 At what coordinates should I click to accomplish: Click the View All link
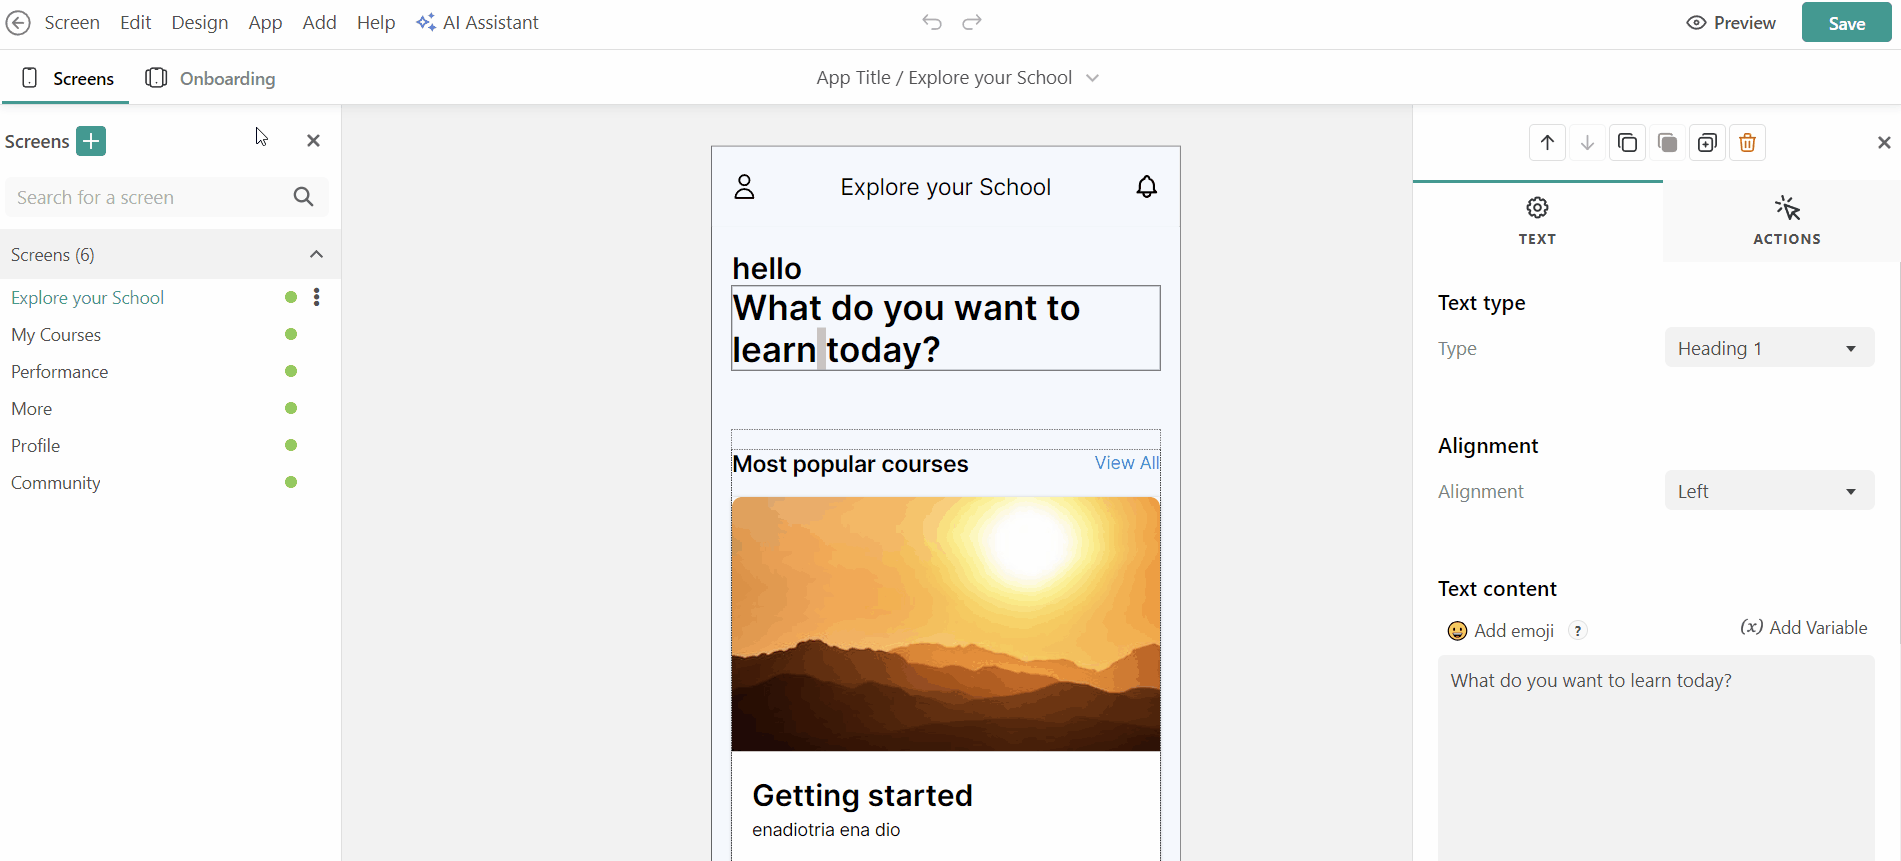pyautogui.click(x=1127, y=463)
